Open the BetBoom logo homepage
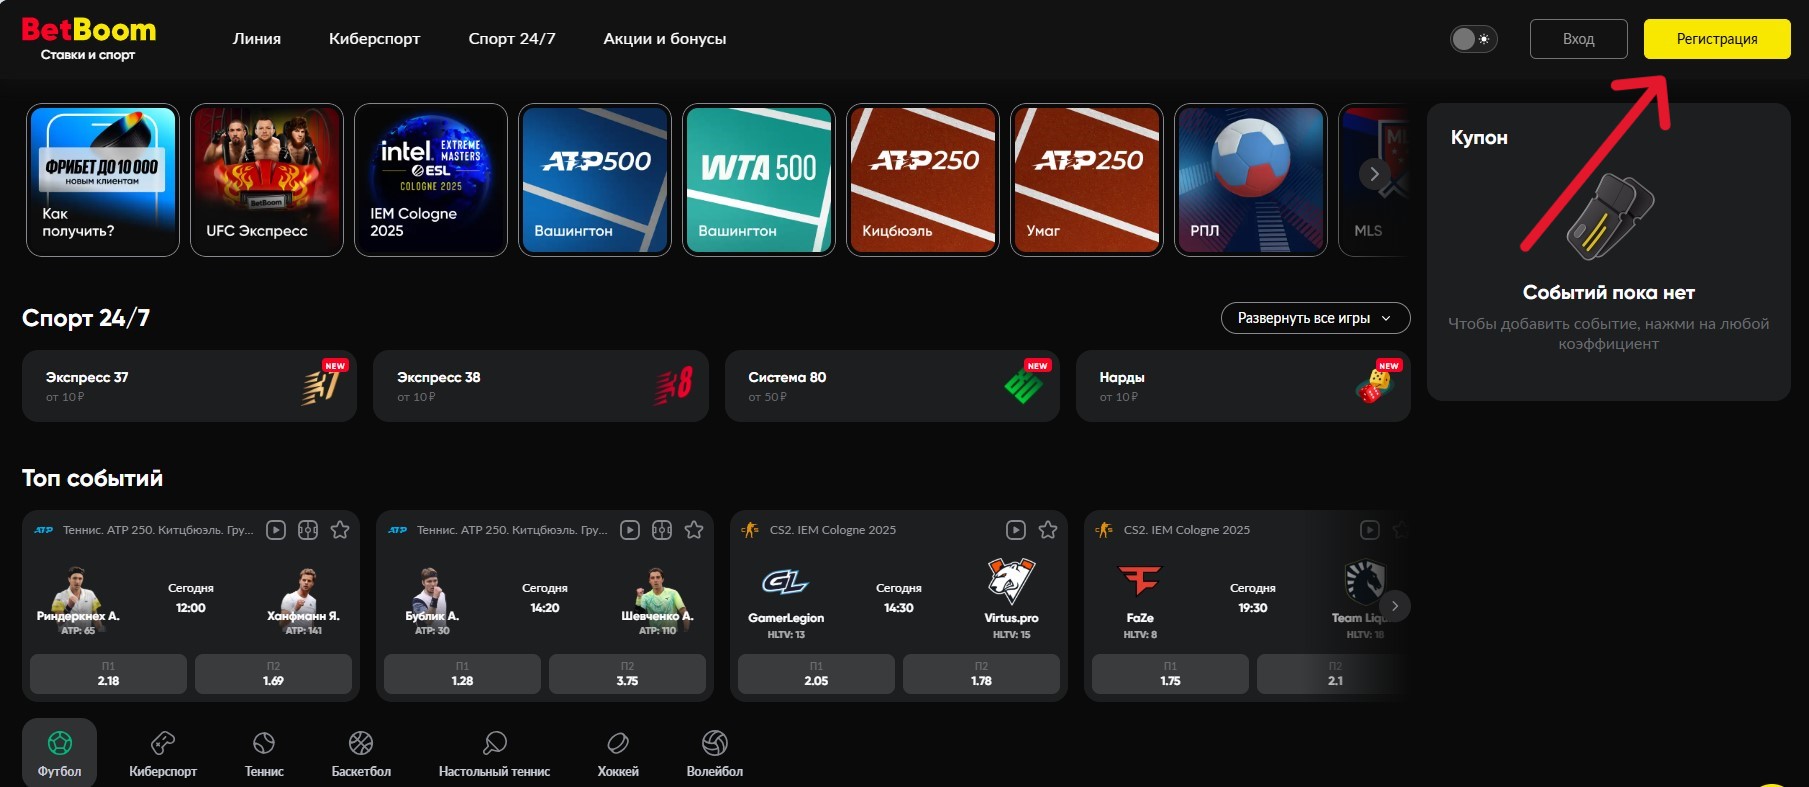This screenshot has width=1809, height=787. click(x=89, y=38)
